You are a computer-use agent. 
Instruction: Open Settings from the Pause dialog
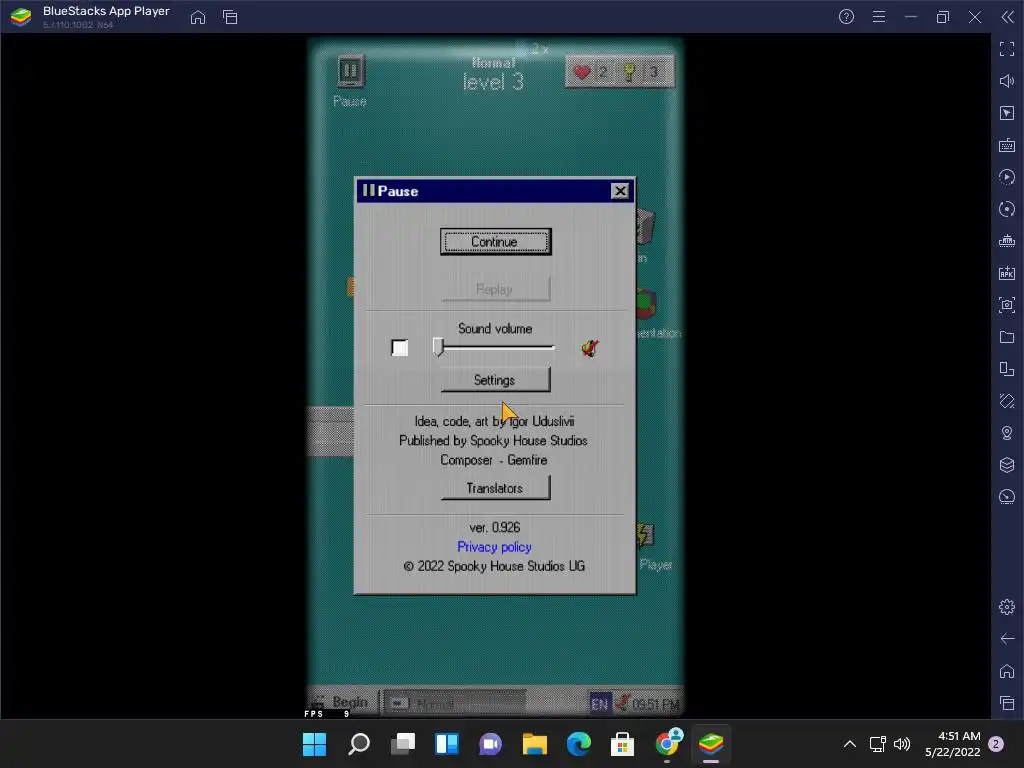[x=495, y=380]
